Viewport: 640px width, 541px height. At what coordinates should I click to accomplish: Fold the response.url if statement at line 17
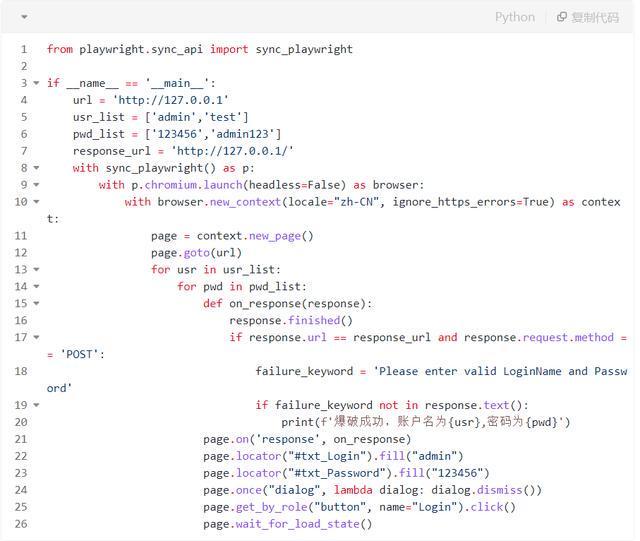pos(37,338)
